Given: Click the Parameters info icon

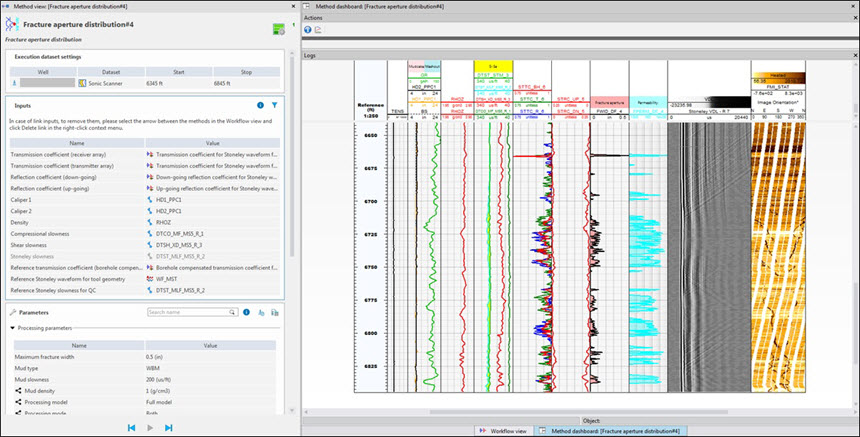Looking at the screenshot, I should point(246,312).
